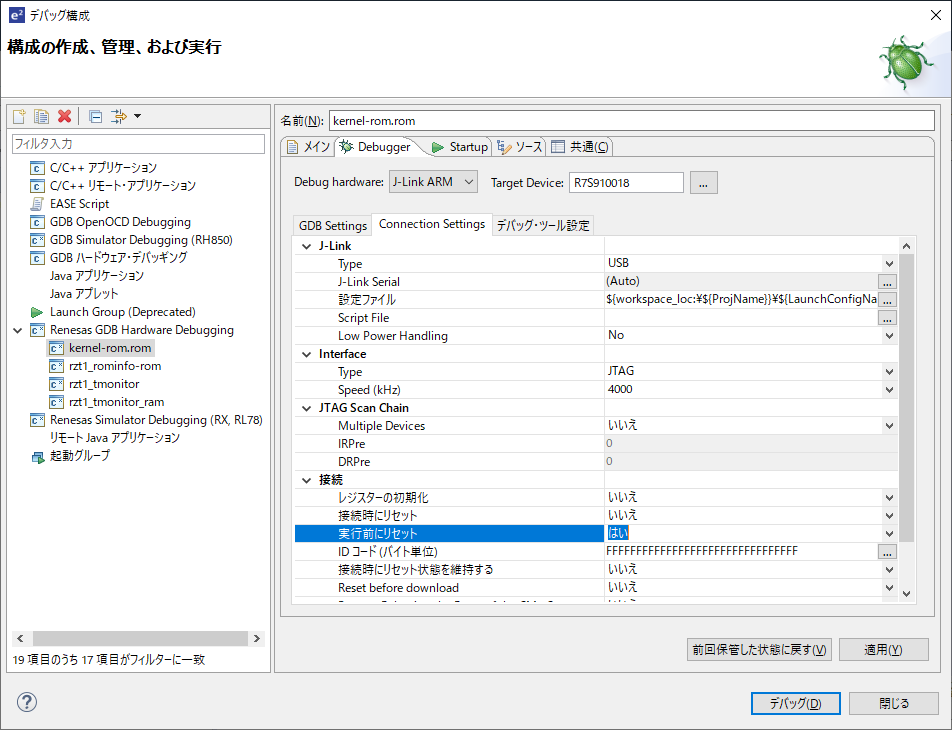Select 起動グループ item

pos(80,455)
